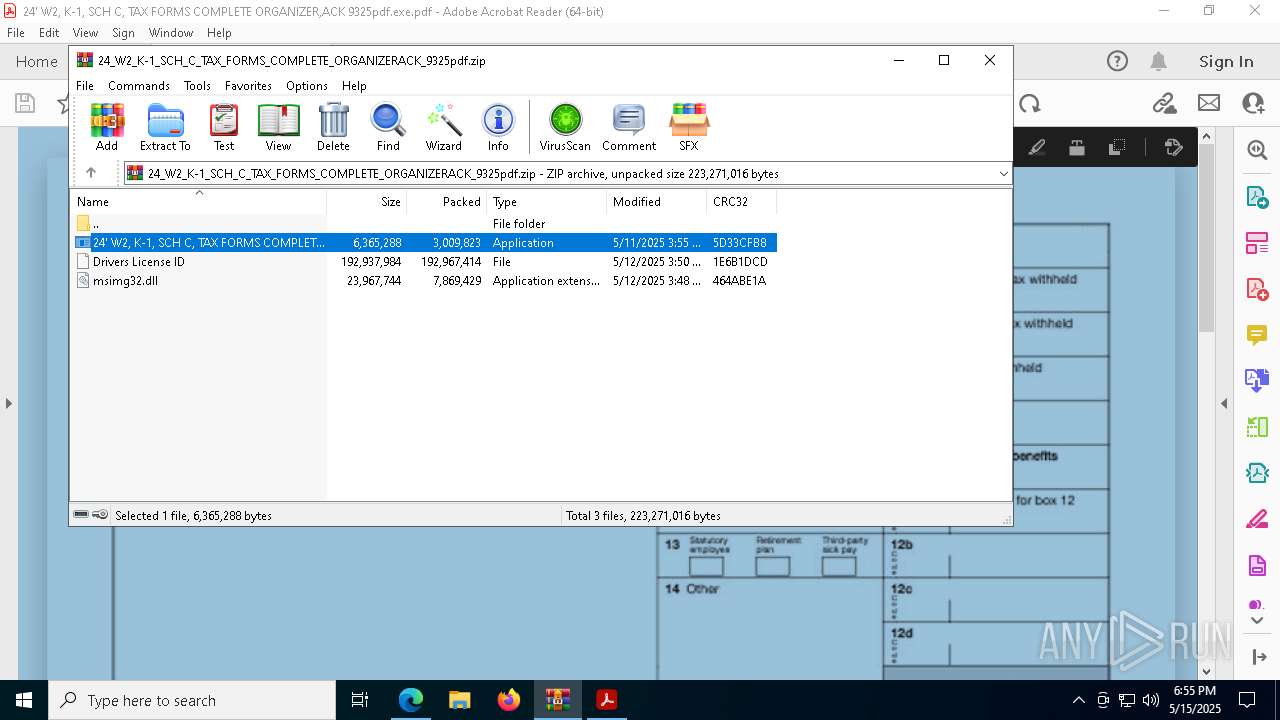Open Firefox from taskbar

point(509,700)
